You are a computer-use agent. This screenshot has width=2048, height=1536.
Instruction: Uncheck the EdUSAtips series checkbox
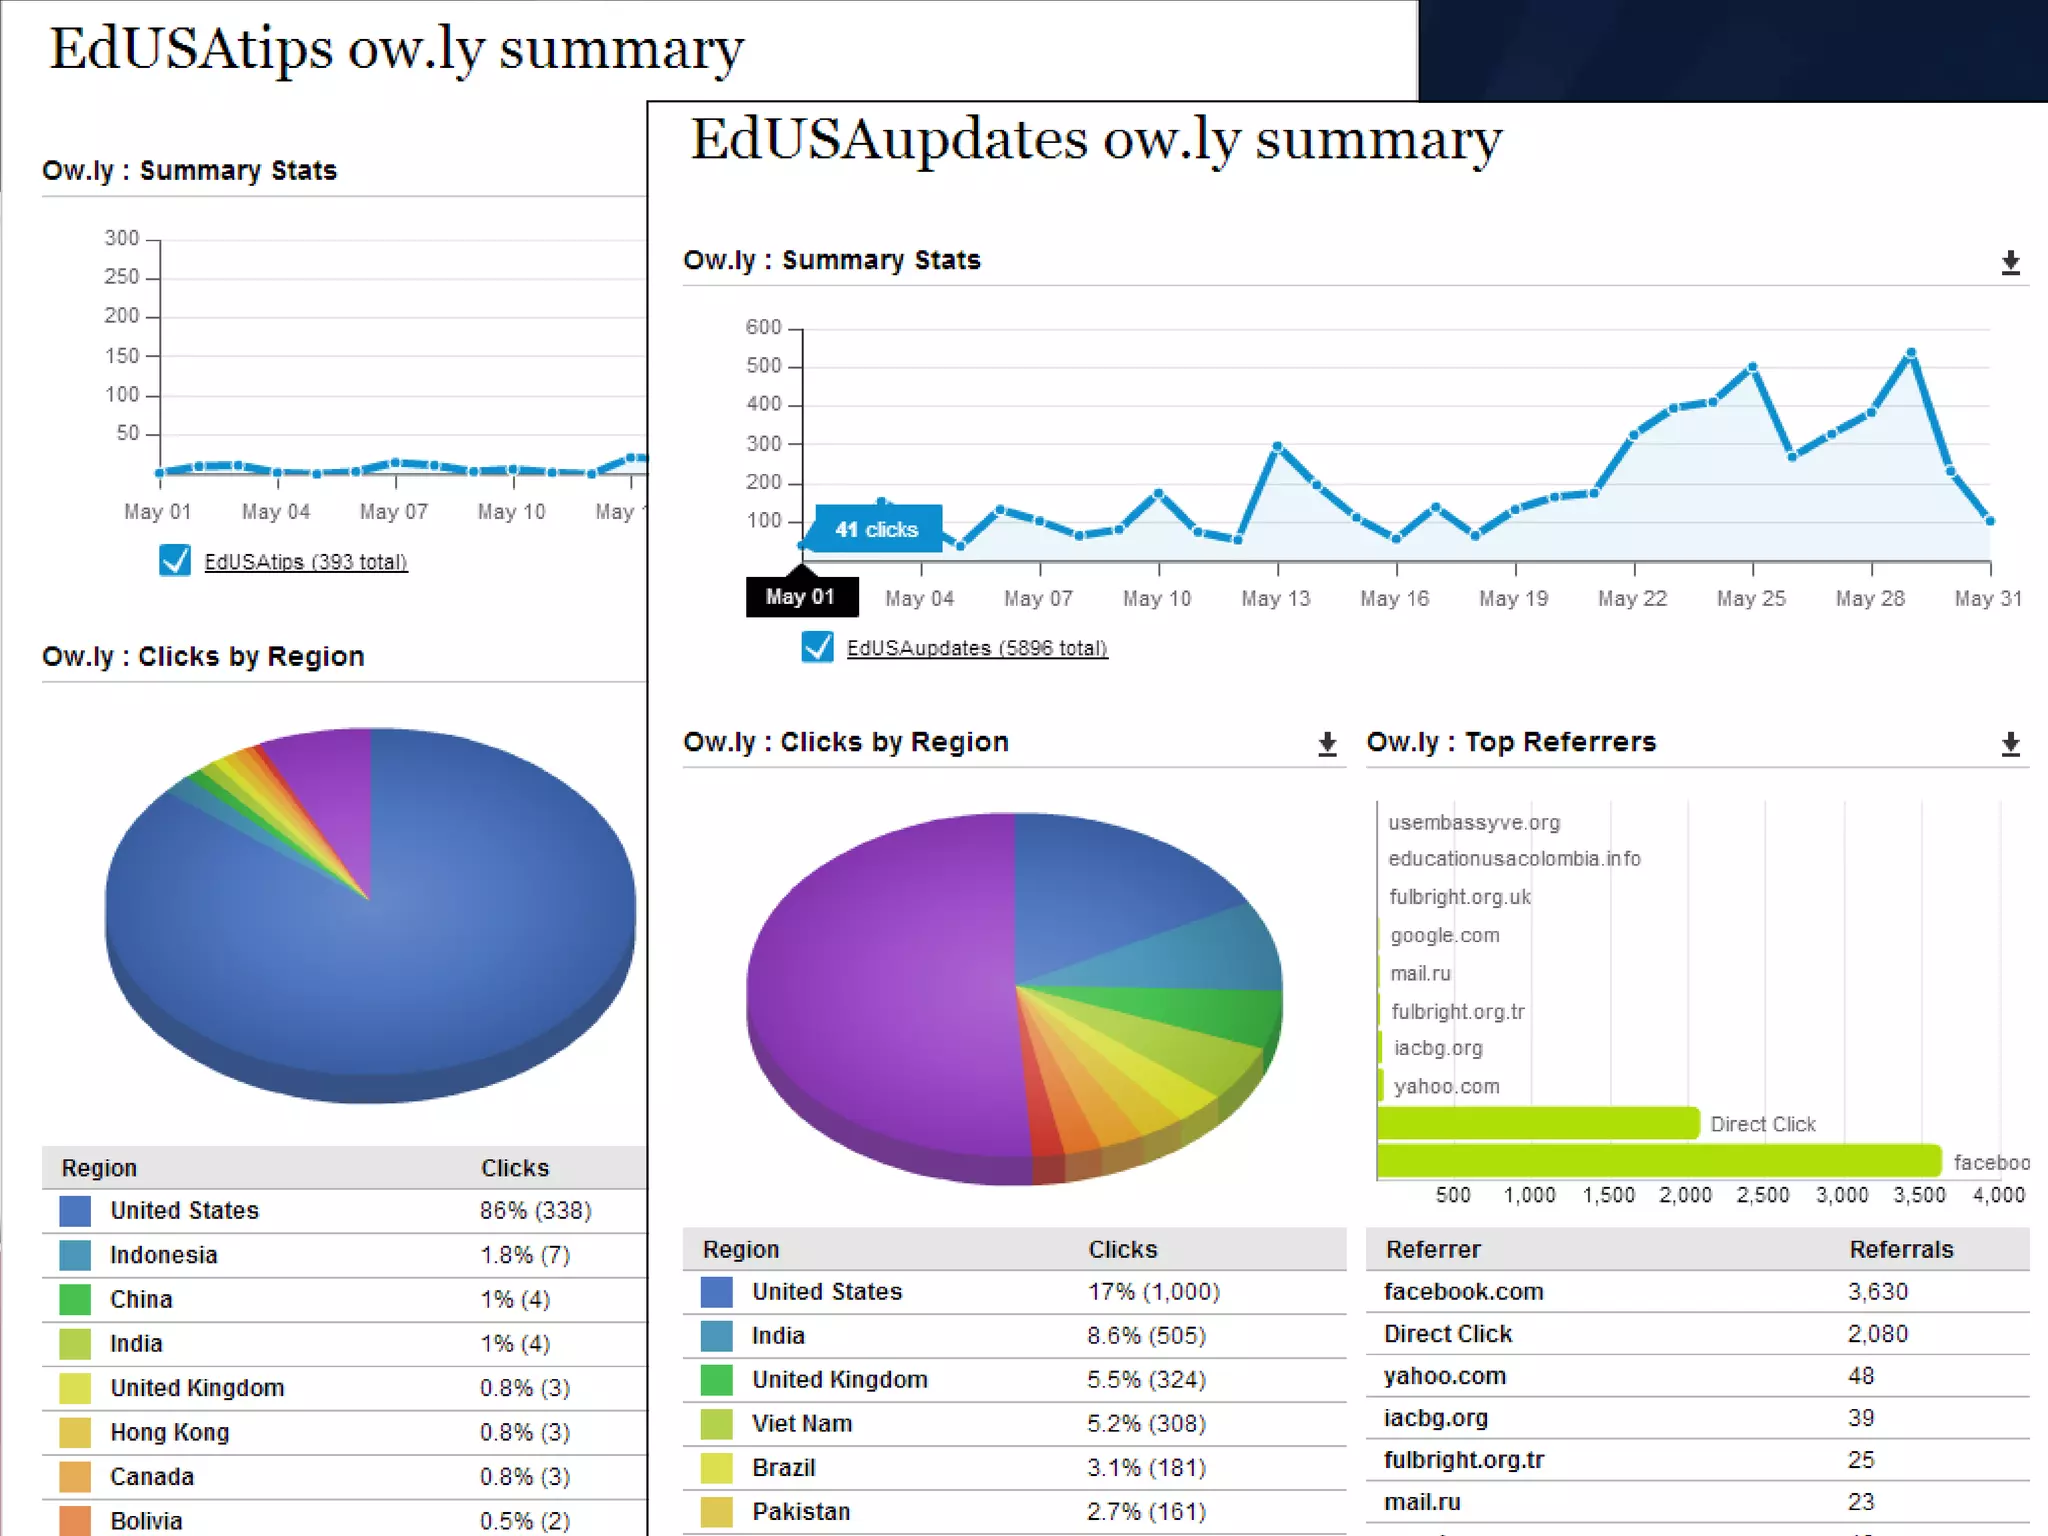(x=175, y=561)
